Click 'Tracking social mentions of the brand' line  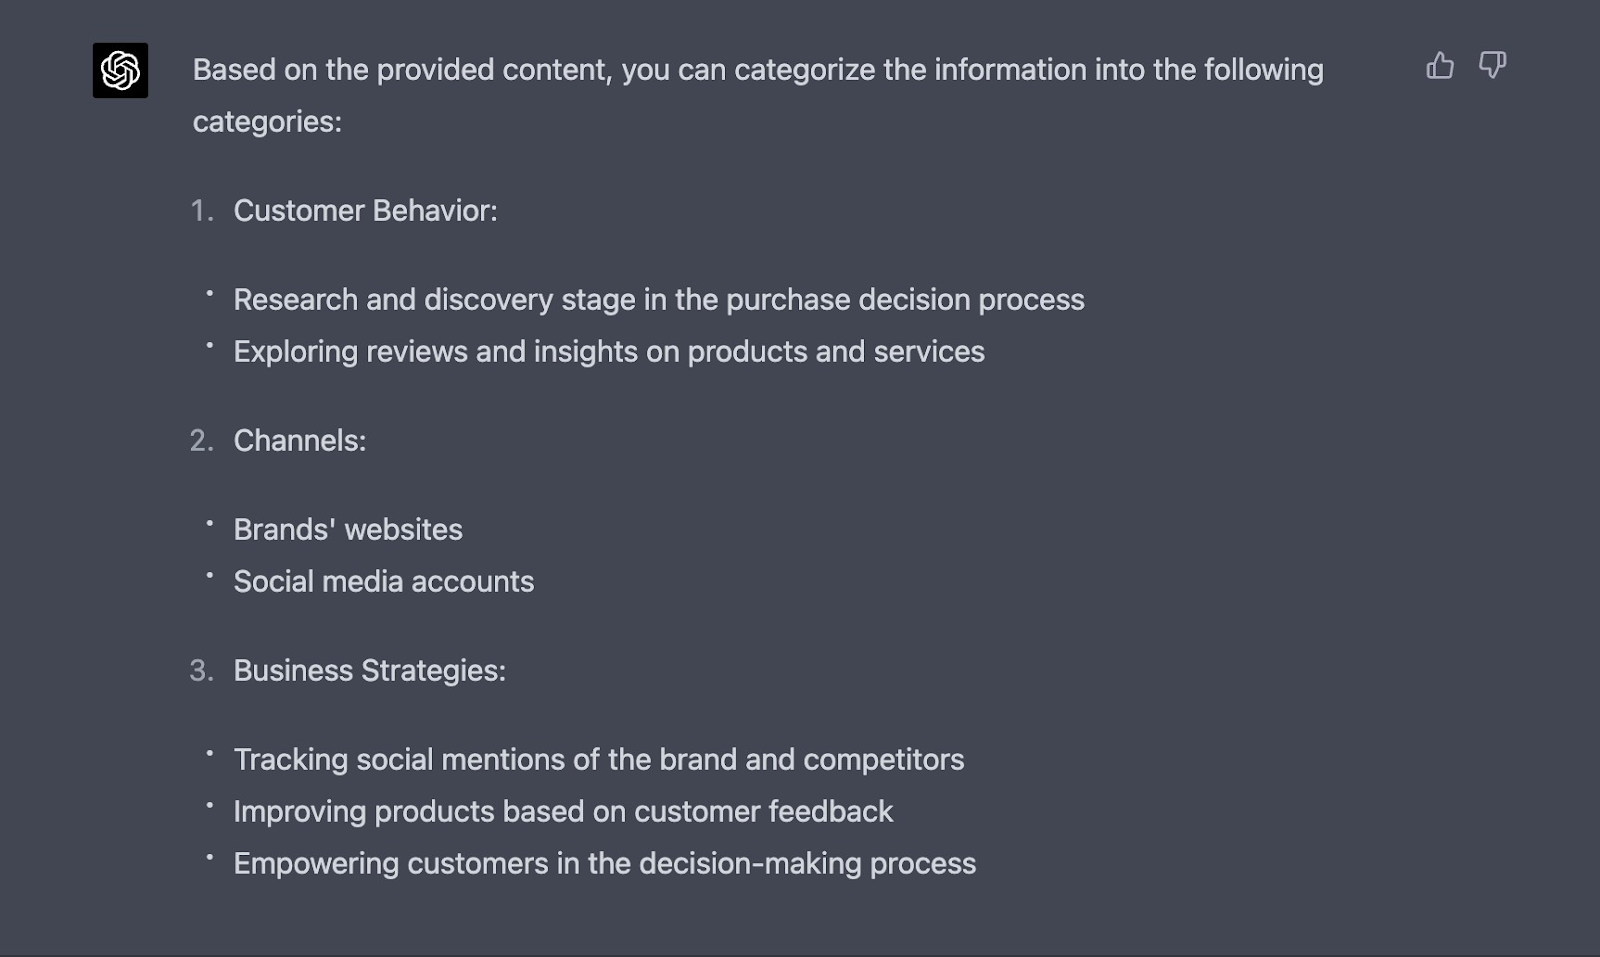coord(598,760)
